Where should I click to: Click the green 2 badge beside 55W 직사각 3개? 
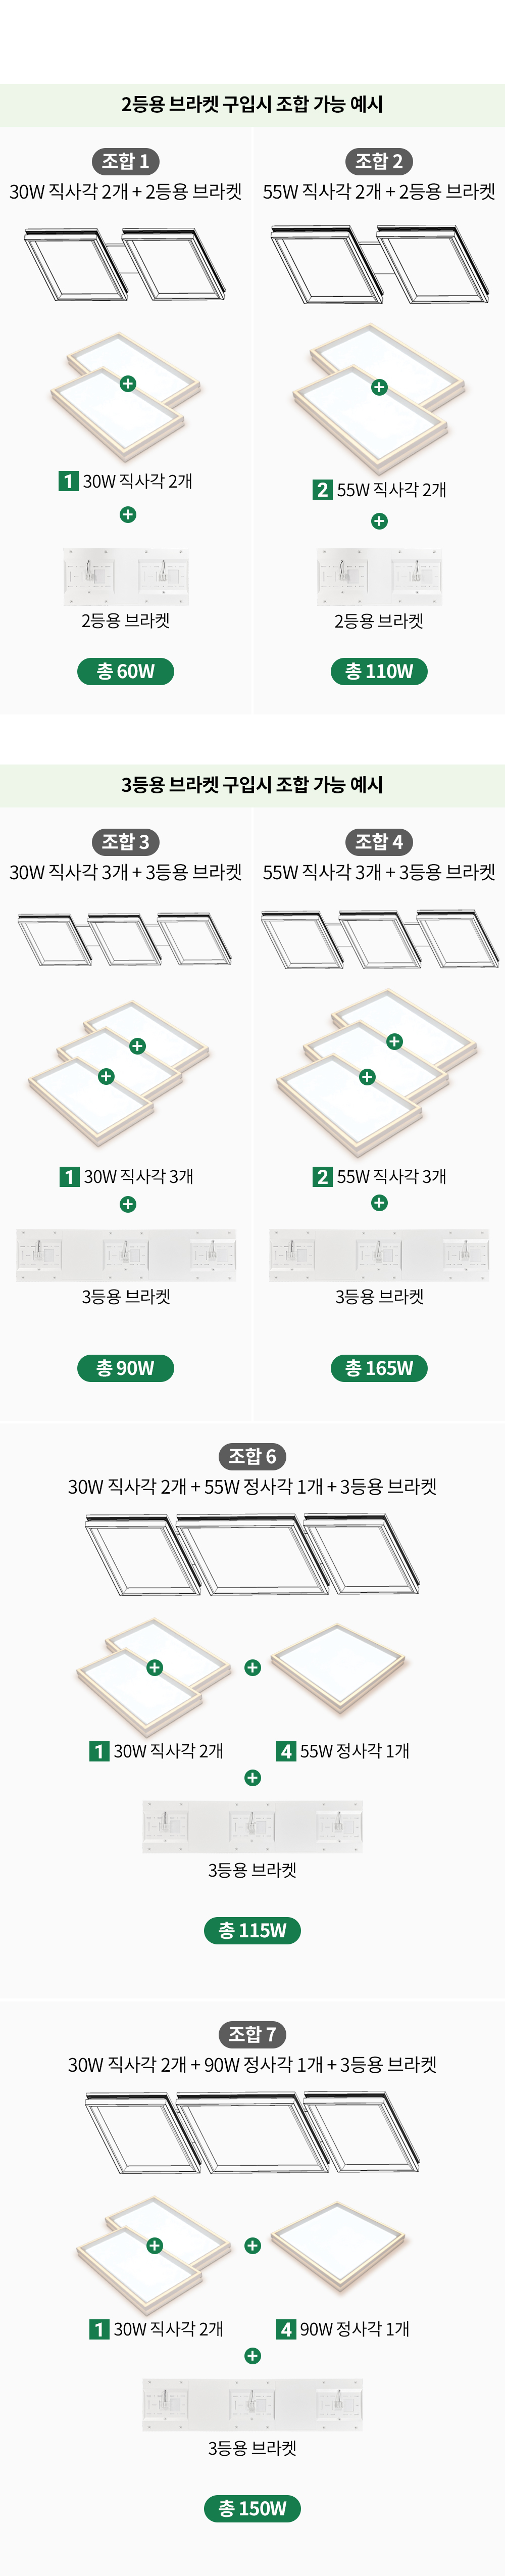[322, 1176]
